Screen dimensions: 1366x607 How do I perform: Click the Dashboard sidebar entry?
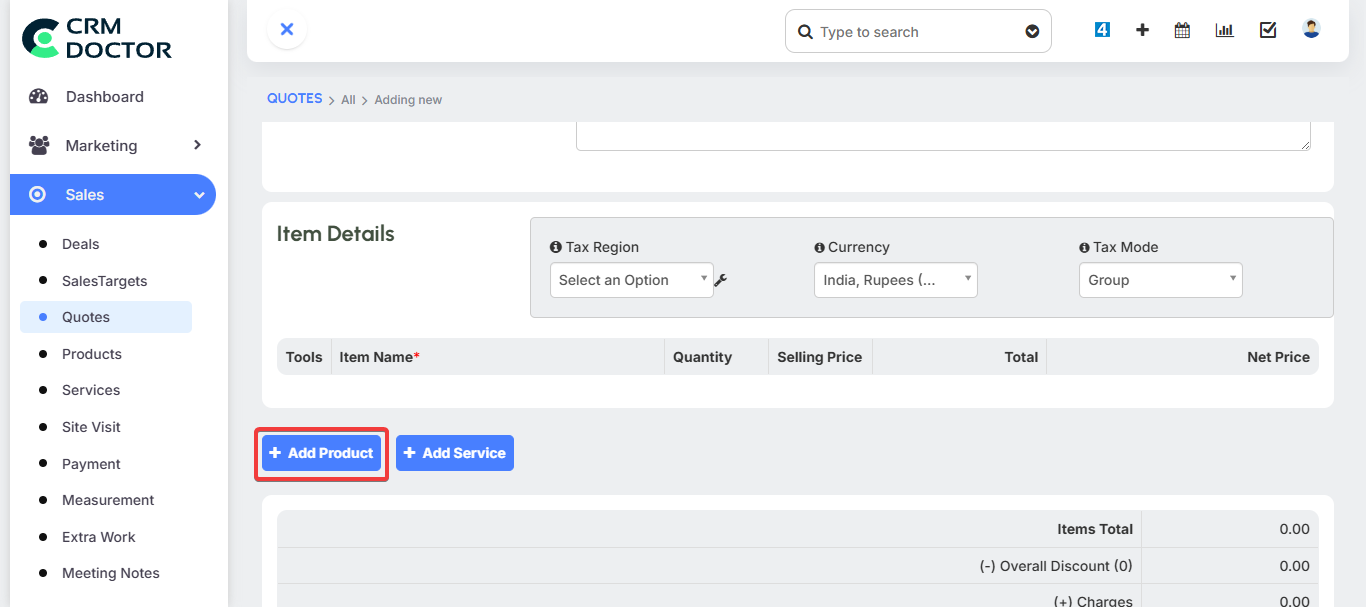(x=104, y=96)
